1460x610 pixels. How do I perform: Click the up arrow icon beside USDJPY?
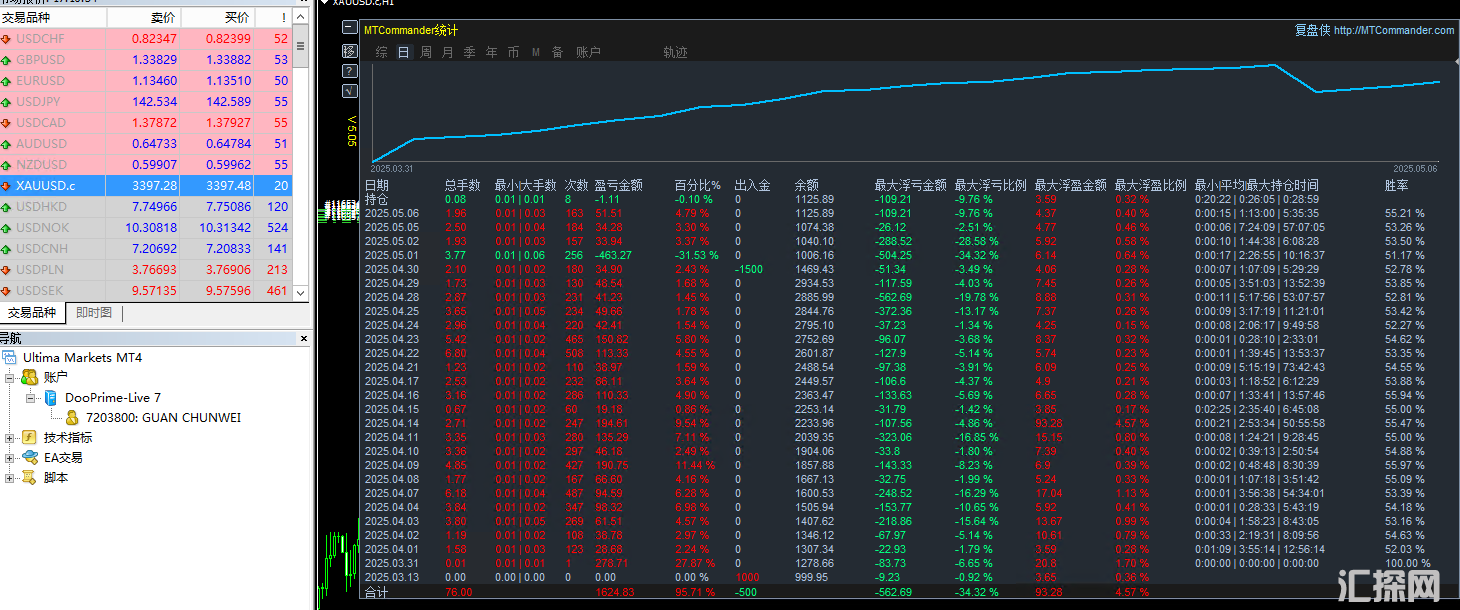7,102
